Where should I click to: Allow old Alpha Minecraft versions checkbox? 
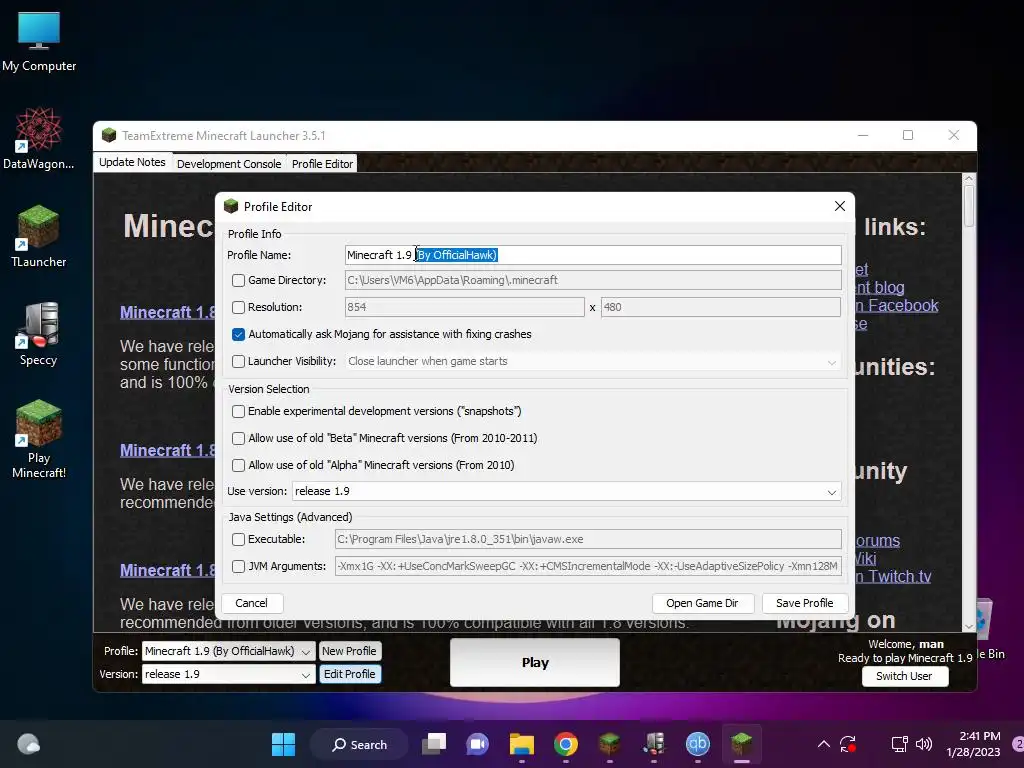coord(238,465)
